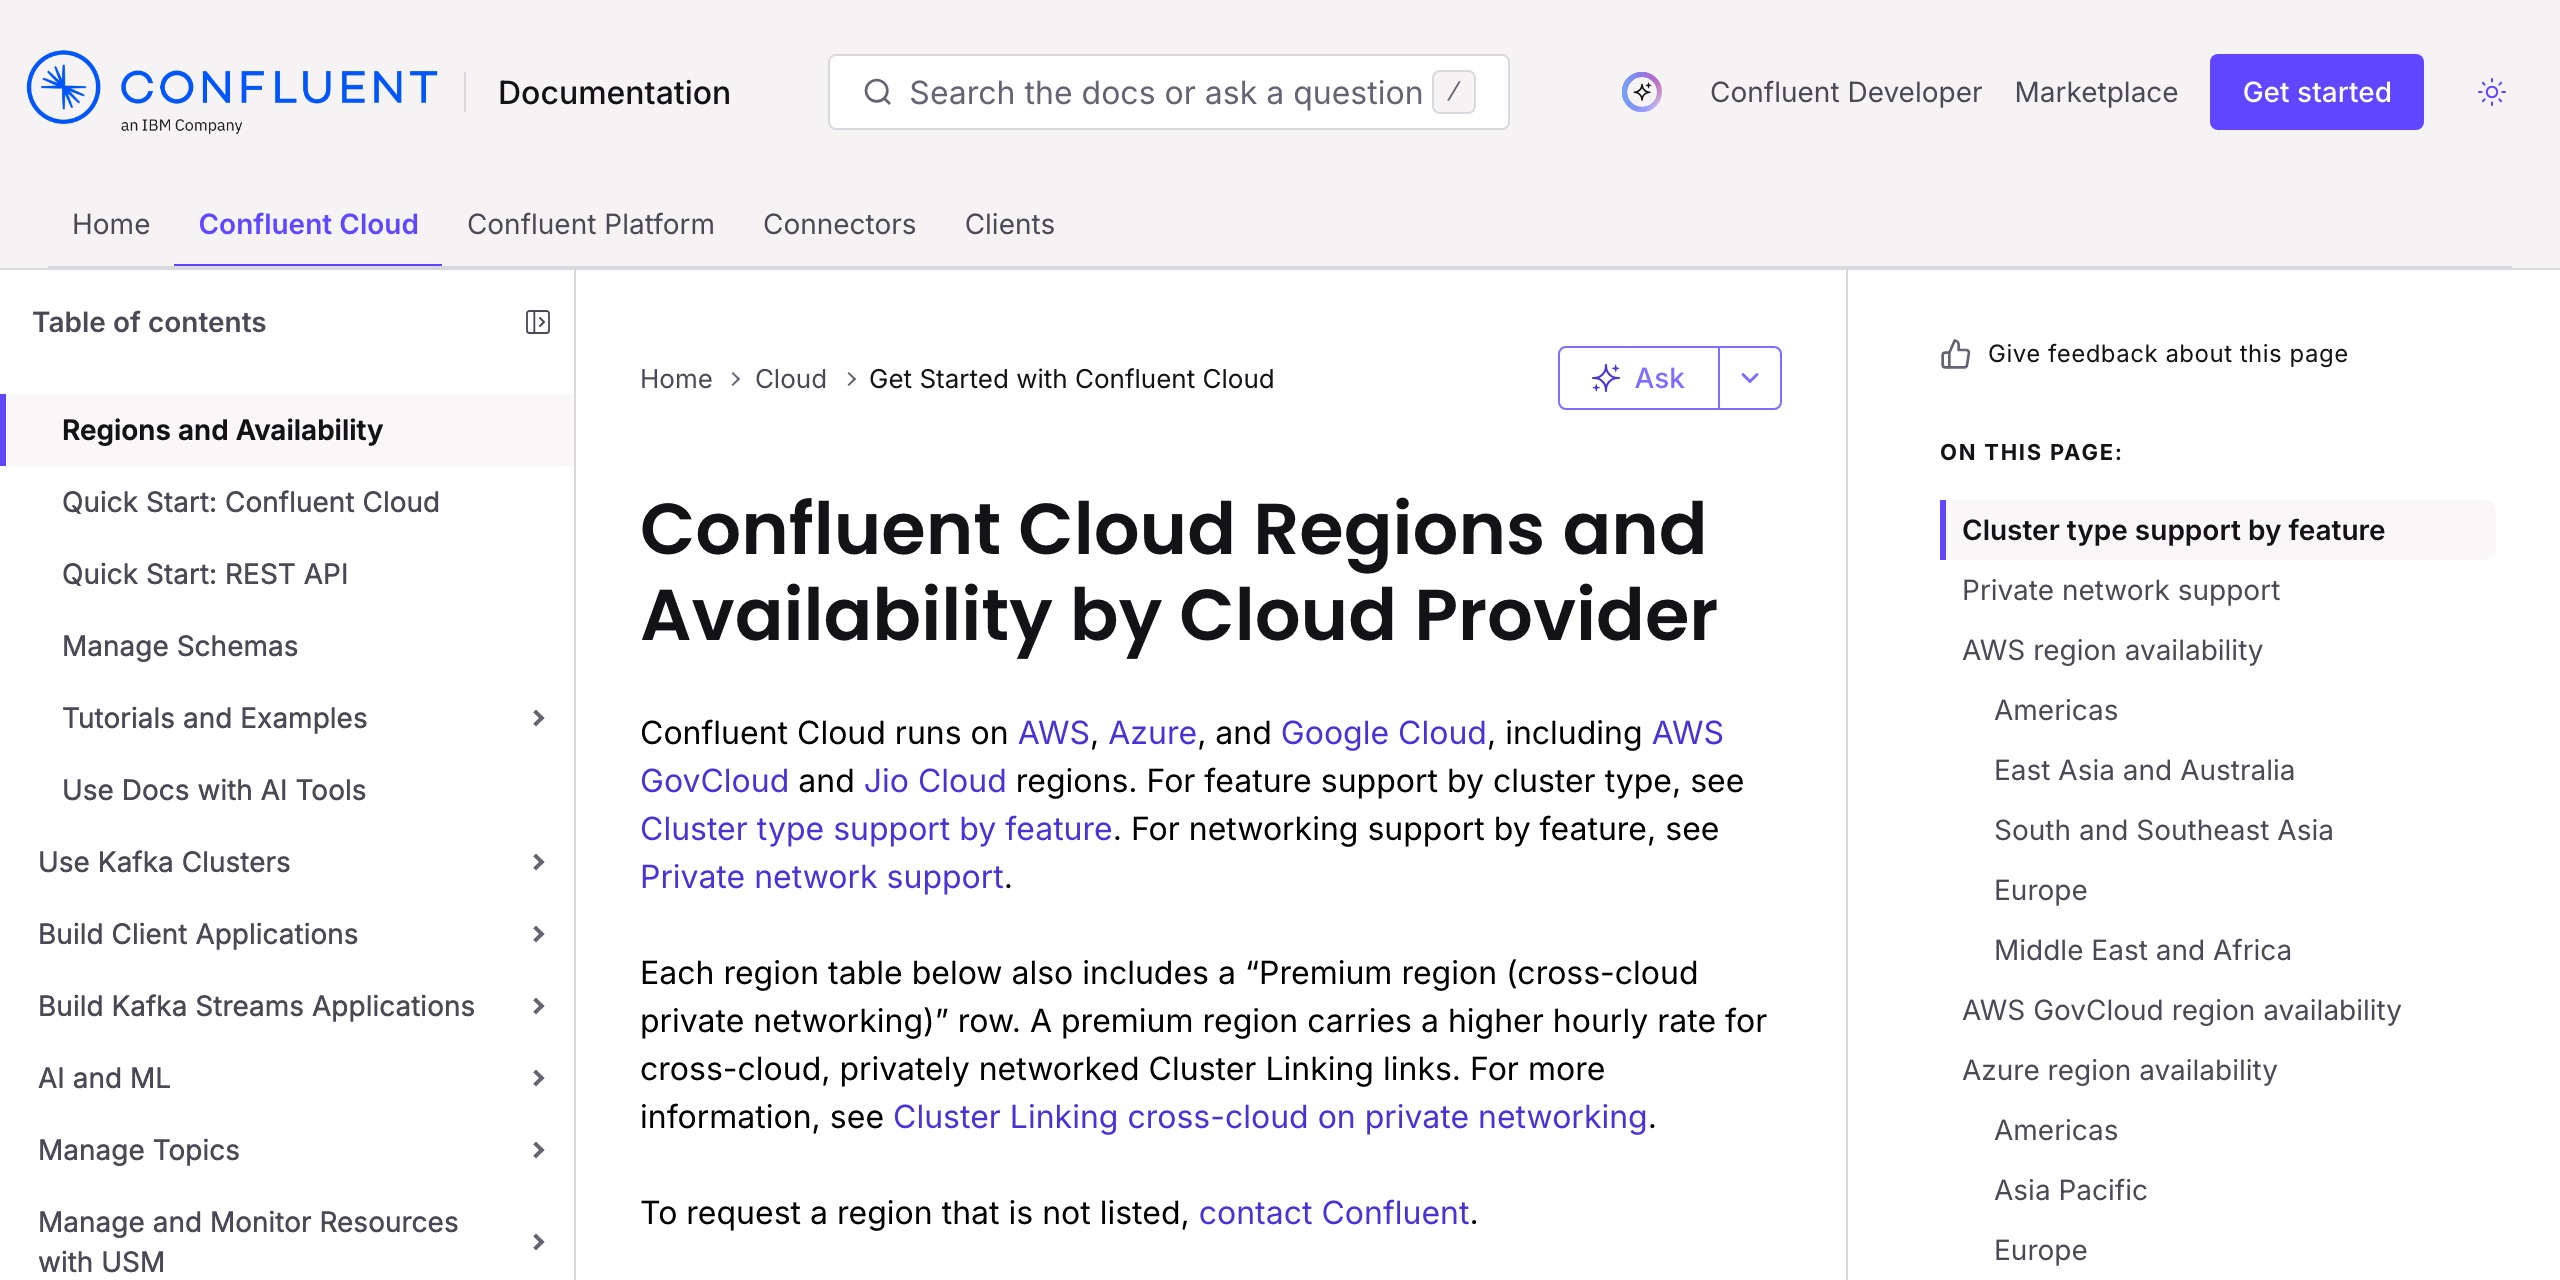Image resolution: width=2560 pixels, height=1280 pixels.
Task: Jump to Middle East and Africa
Action: point(2142,950)
